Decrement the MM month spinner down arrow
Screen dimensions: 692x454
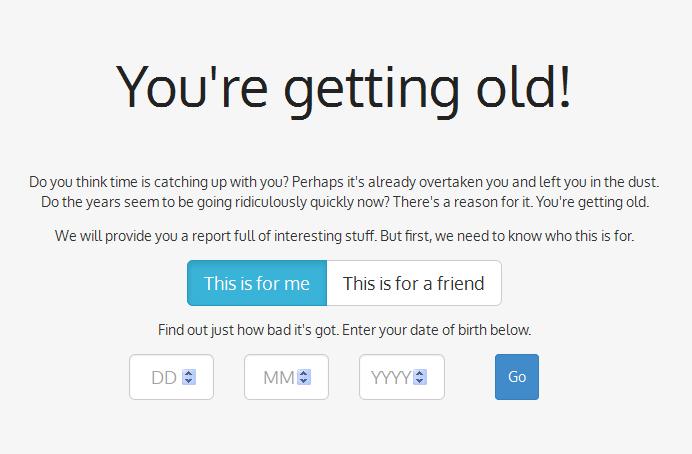click(304, 382)
